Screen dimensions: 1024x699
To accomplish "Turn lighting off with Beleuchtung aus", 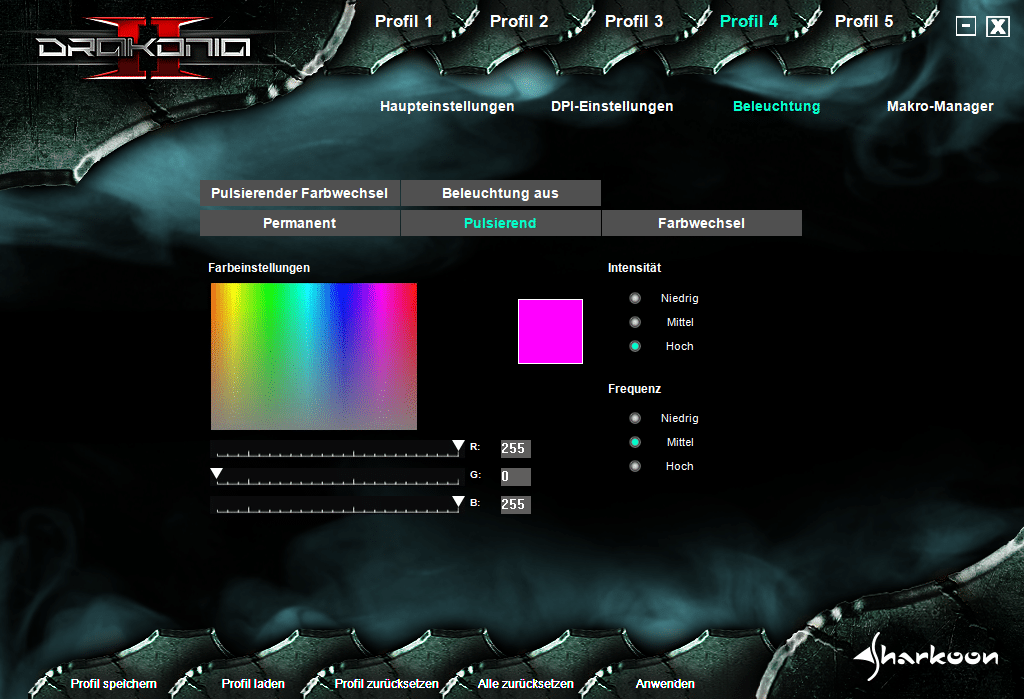I will click(x=500, y=193).
